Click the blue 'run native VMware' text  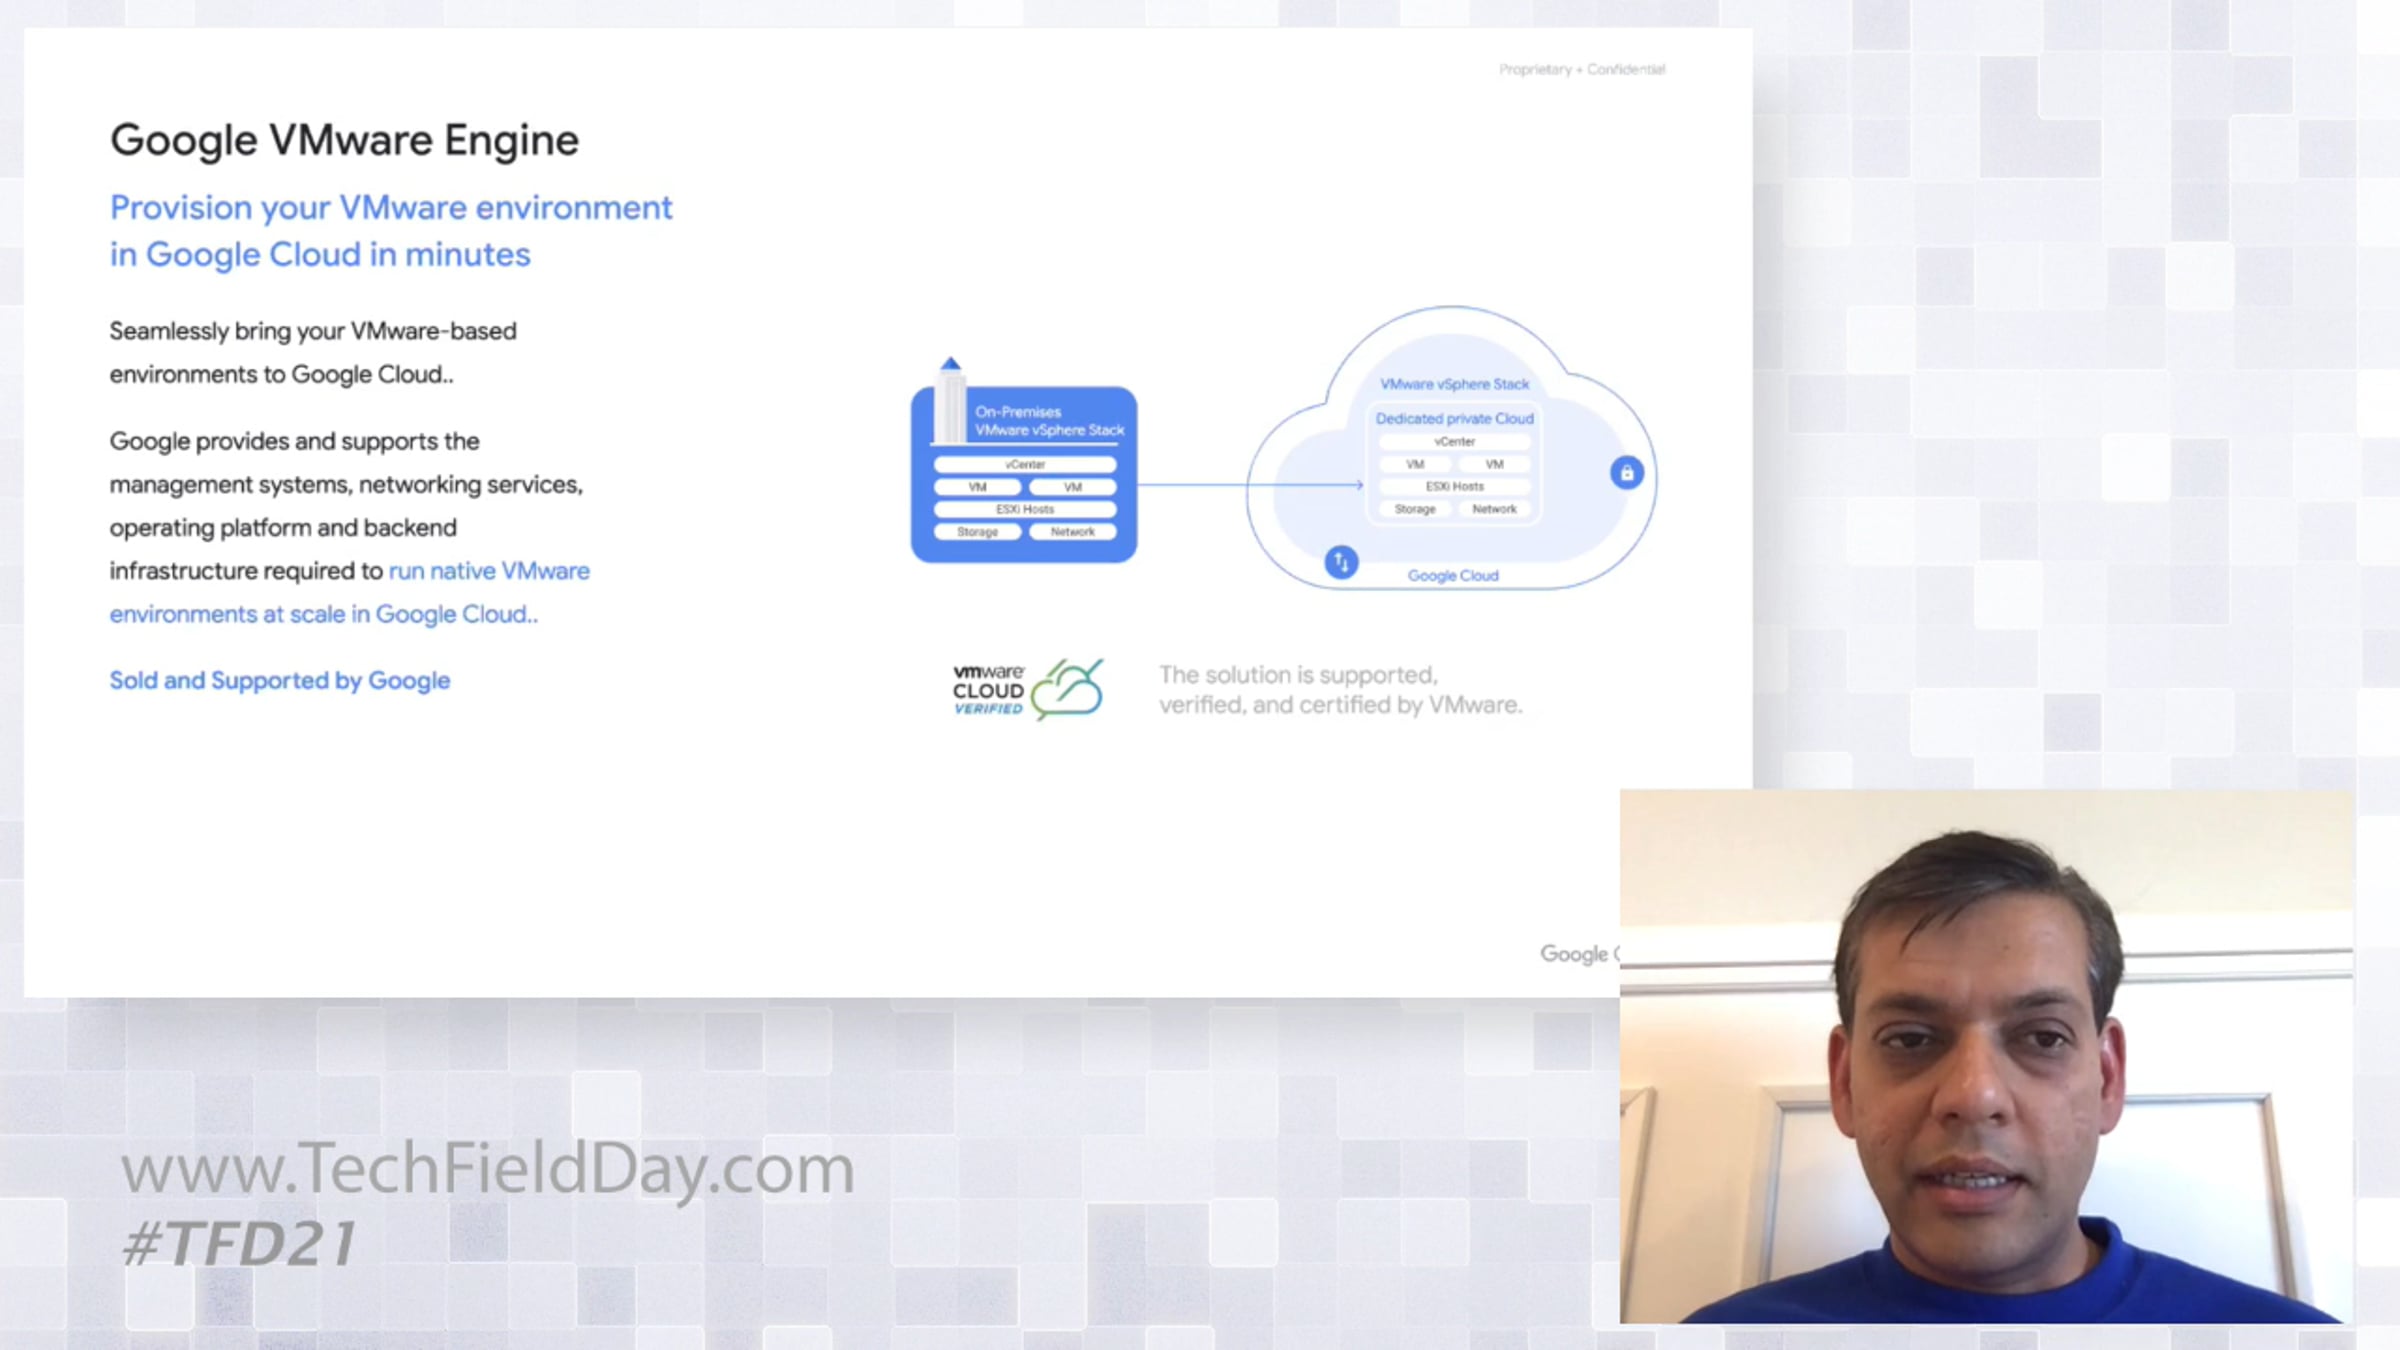click(489, 571)
